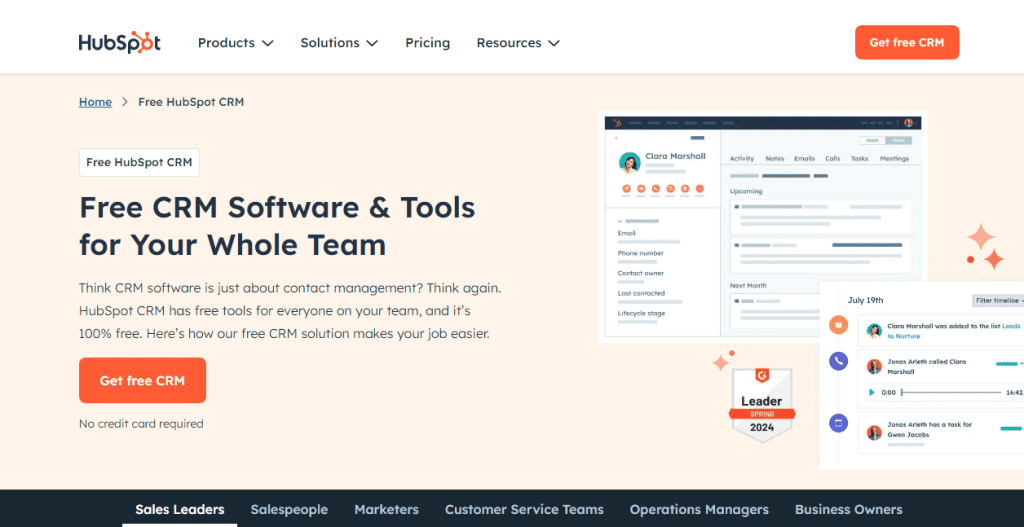Screen dimensions: 1024x527
Task: Go to the Pricing page
Action: [x=428, y=42]
